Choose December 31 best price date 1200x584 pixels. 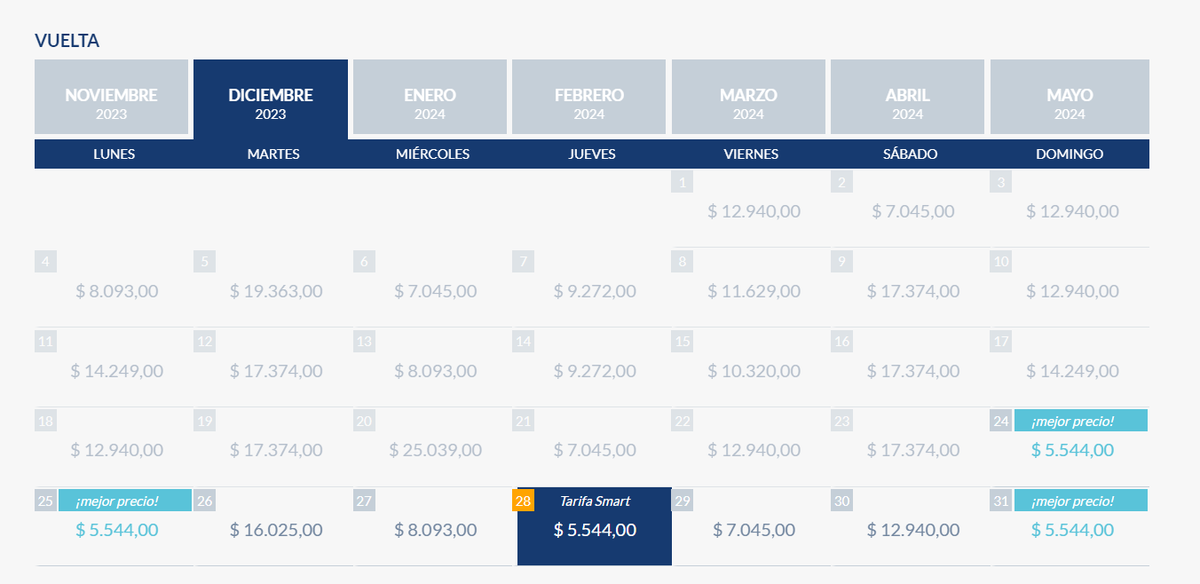[x=1072, y=529]
